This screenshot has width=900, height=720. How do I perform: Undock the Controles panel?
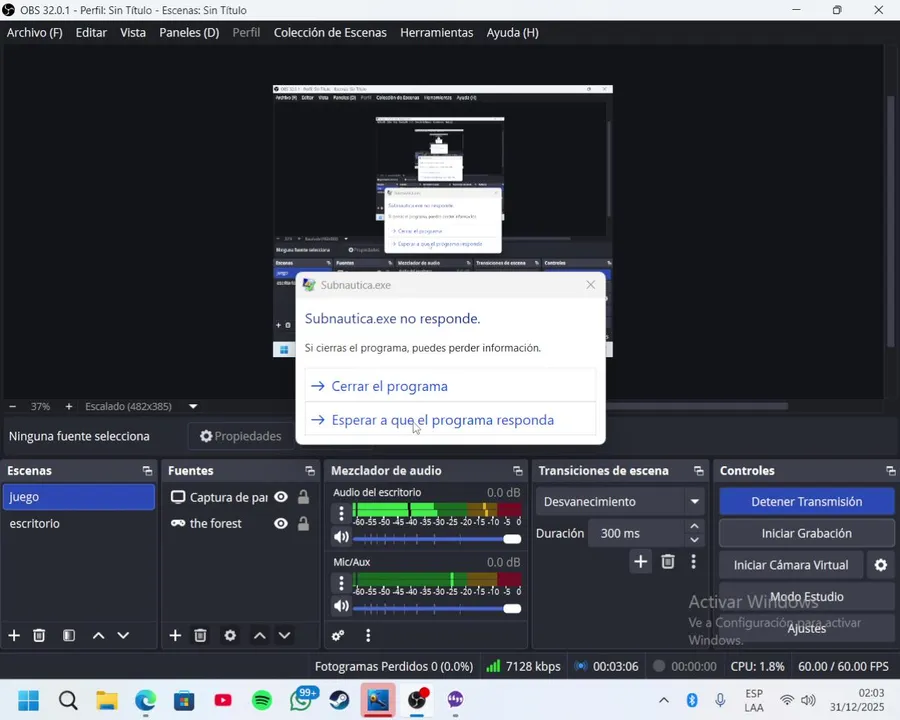[891, 471]
